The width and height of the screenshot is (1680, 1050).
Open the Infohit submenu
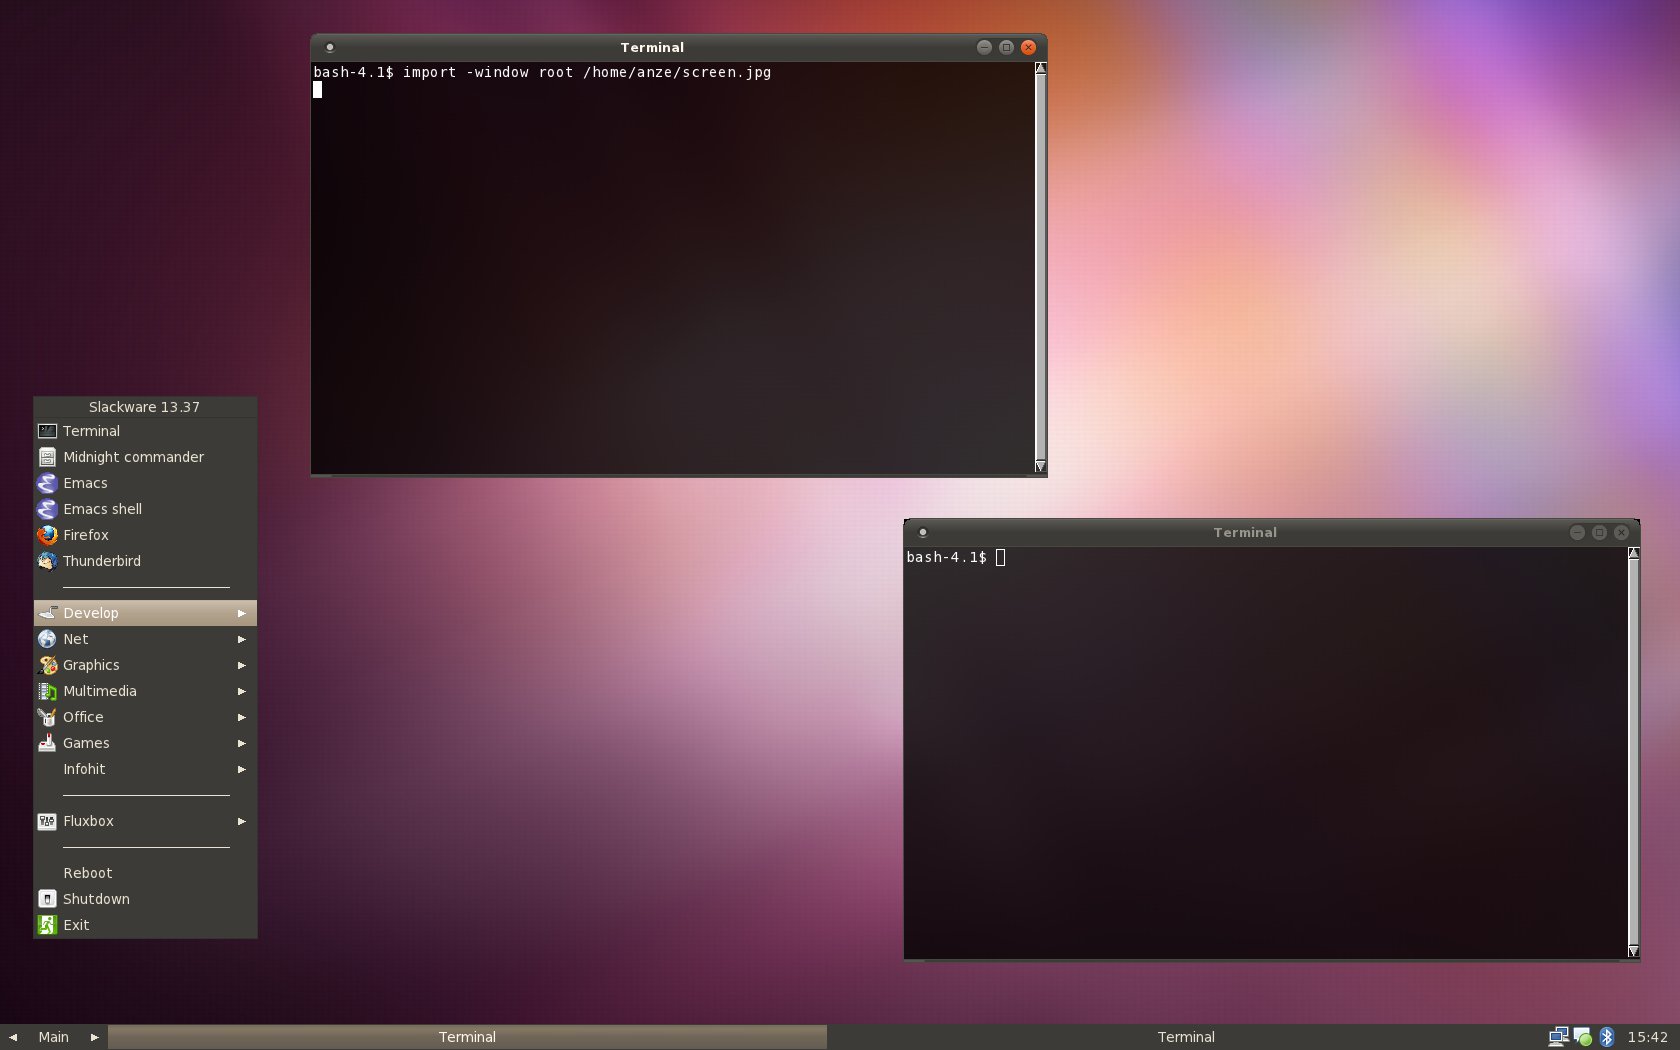coord(145,769)
